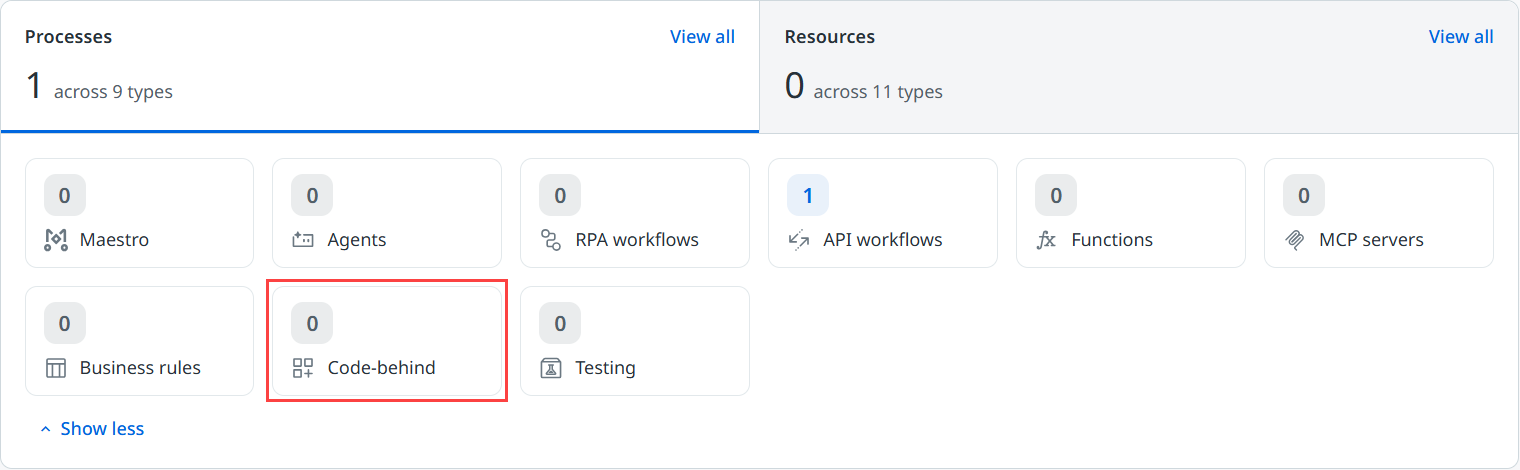Click the Agents card icon
The image size is (1520, 470).
pyautogui.click(x=303, y=240)
